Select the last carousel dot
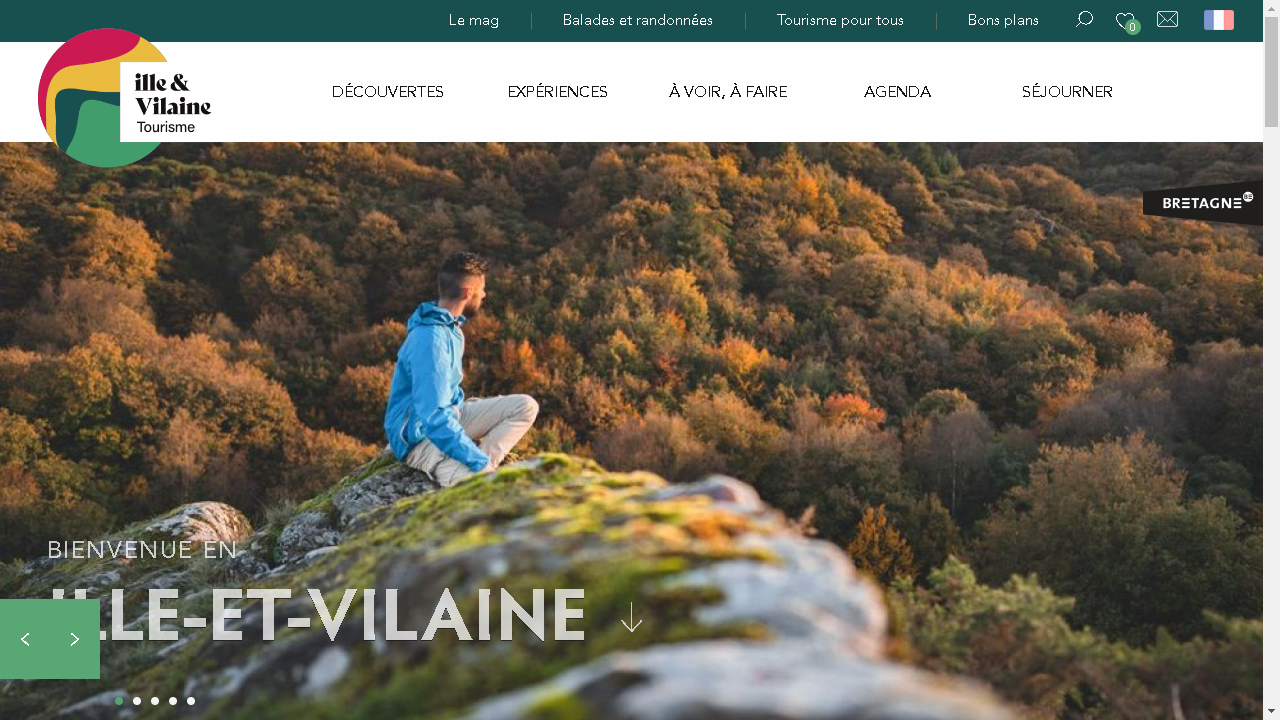This screenshot has height=720, width=1280. 191,701
